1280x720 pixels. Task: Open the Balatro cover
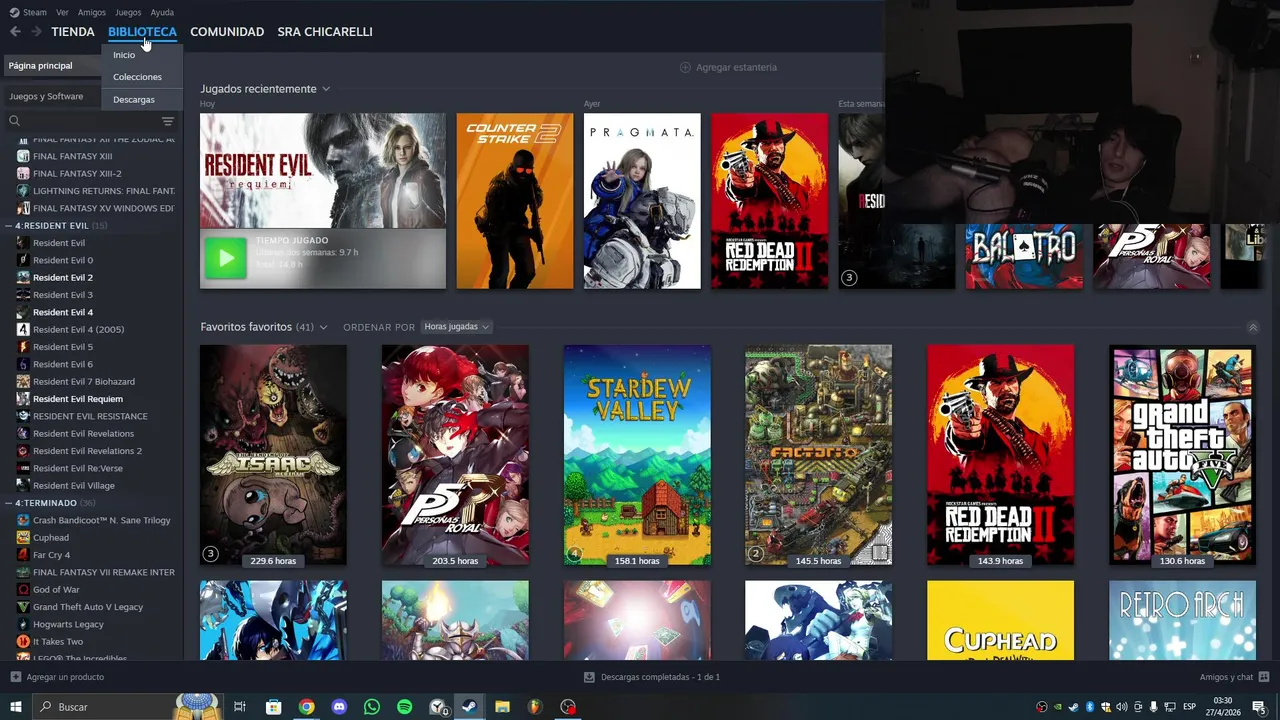(1024, 256)
